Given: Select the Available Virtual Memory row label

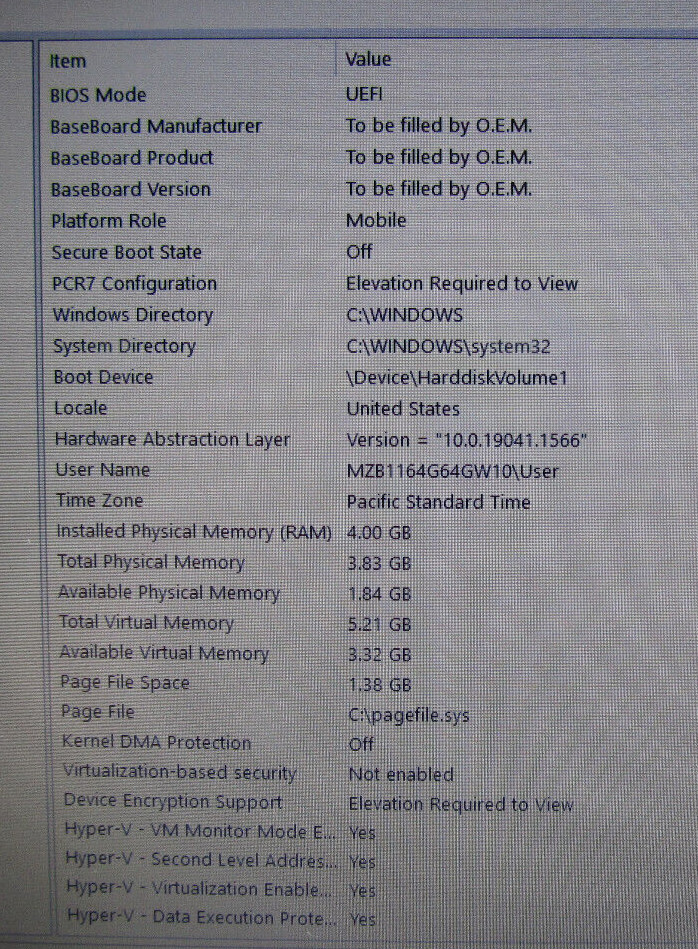Looking at the screenshot, I should tap(164, 652).
